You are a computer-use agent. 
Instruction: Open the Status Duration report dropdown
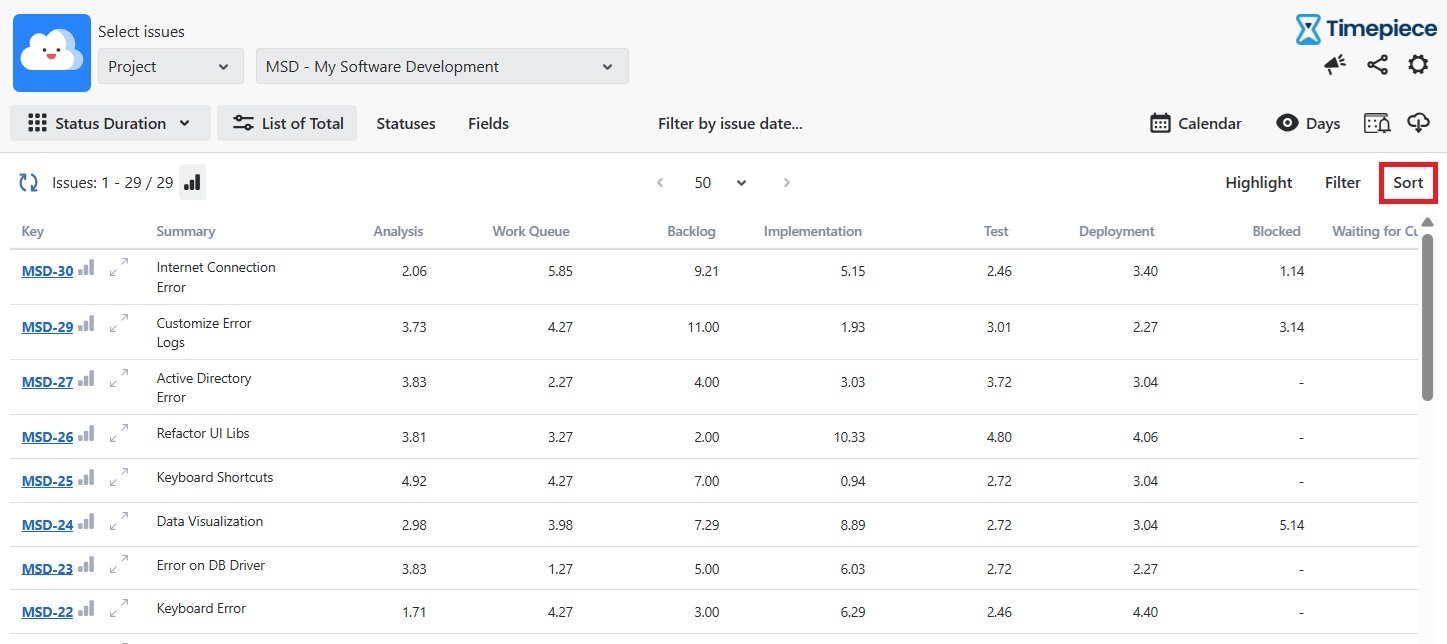110,123
